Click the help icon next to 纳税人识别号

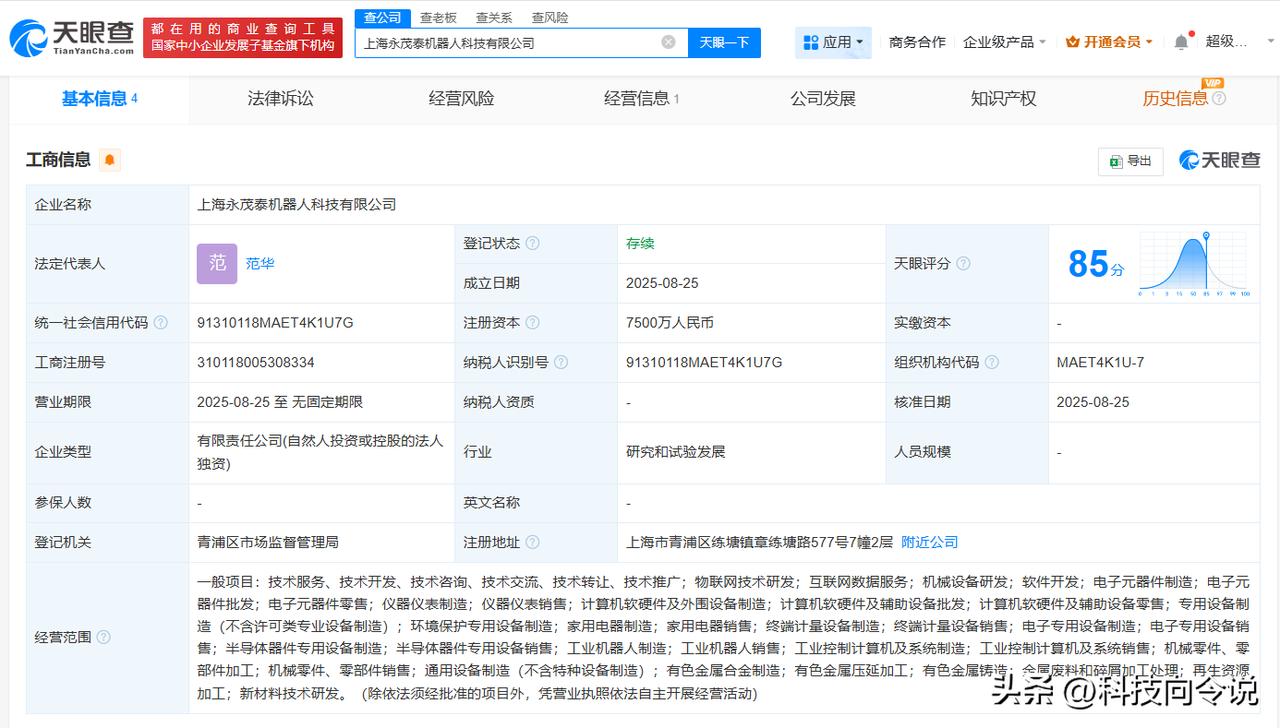561,362
